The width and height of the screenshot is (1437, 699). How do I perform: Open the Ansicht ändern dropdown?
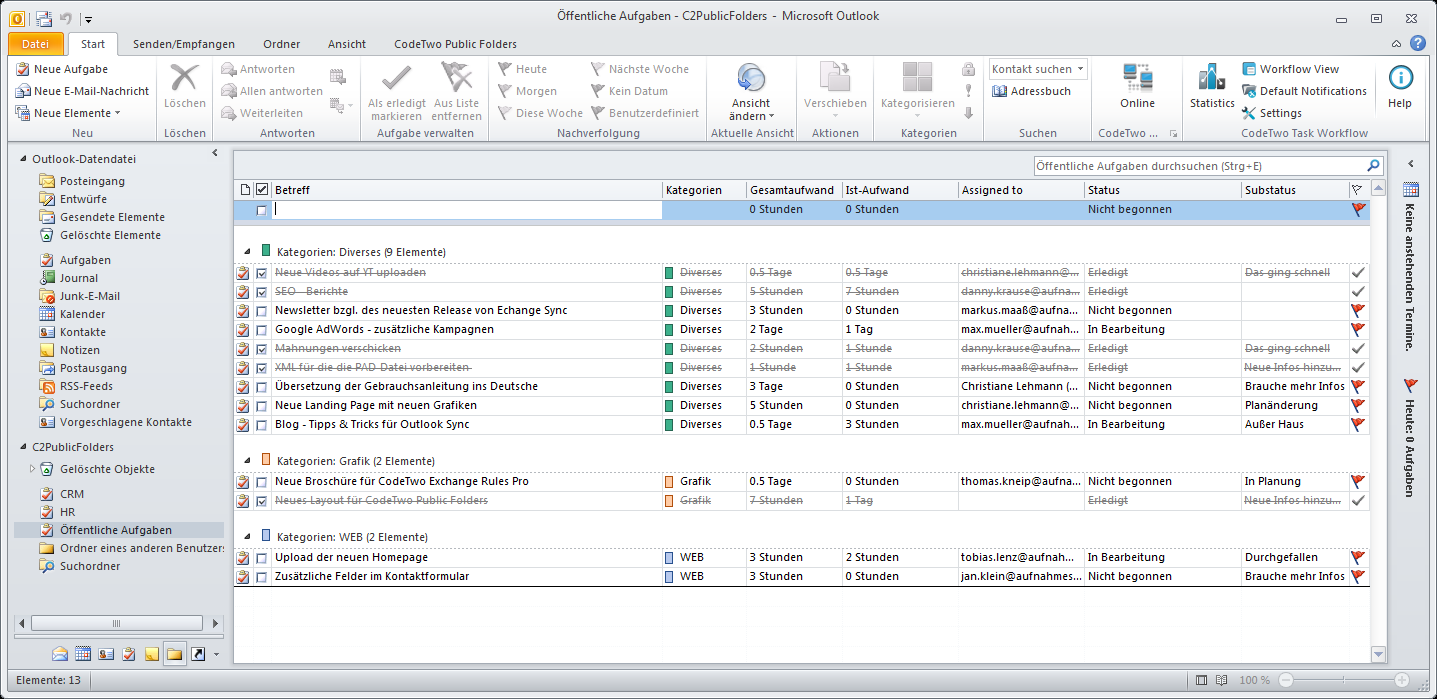coord(751,91)
